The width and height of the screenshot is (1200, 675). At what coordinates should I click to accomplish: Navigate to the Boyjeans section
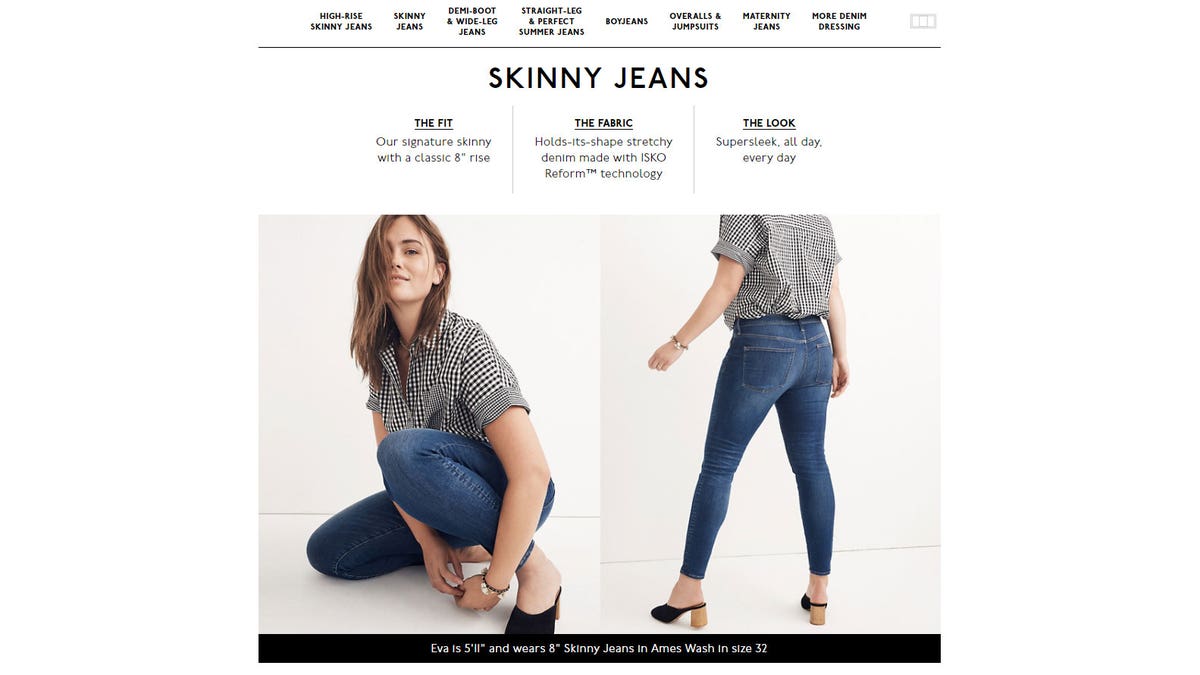click(627, 22)
